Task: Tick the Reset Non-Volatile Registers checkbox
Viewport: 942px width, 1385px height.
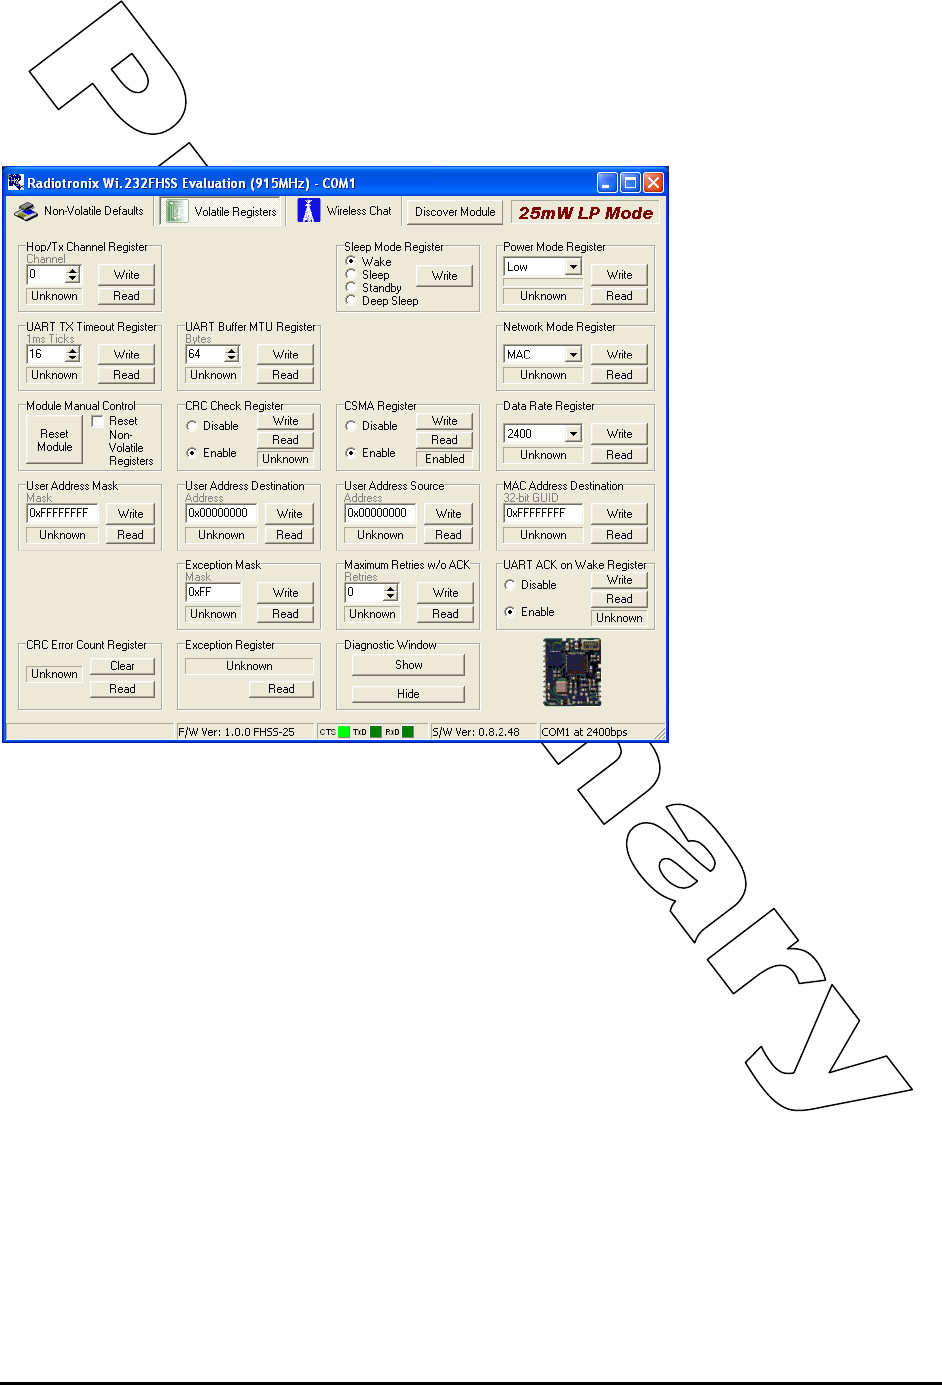Action: click(97, 421)
